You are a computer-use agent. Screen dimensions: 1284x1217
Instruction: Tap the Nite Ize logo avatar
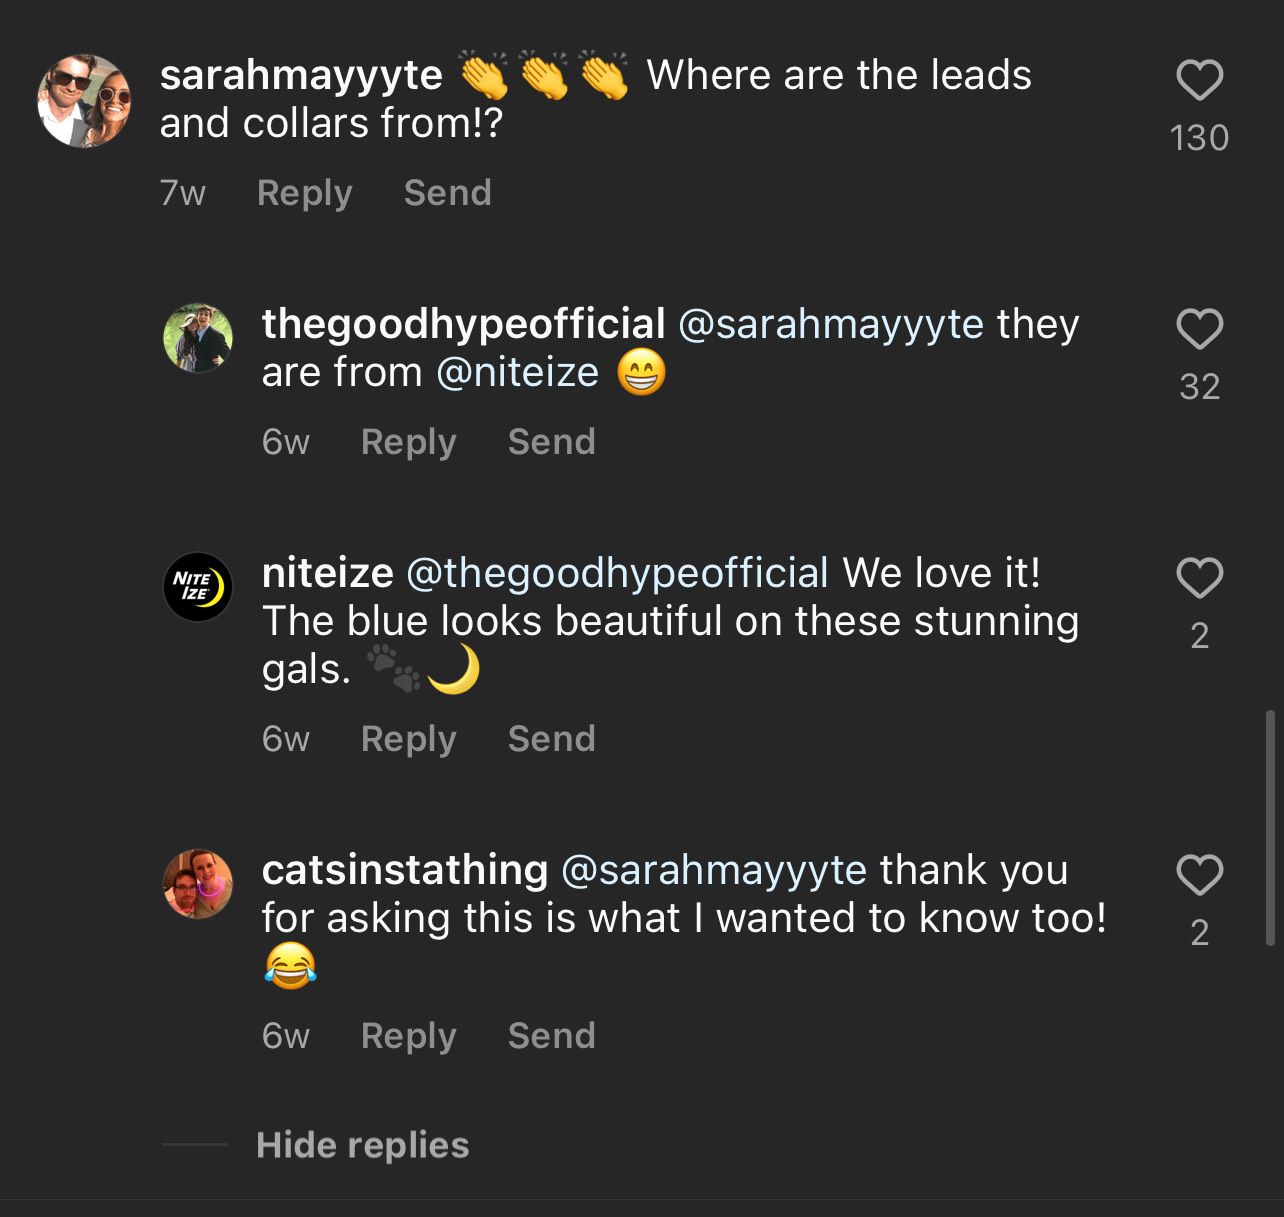click(x=198, y=587)
